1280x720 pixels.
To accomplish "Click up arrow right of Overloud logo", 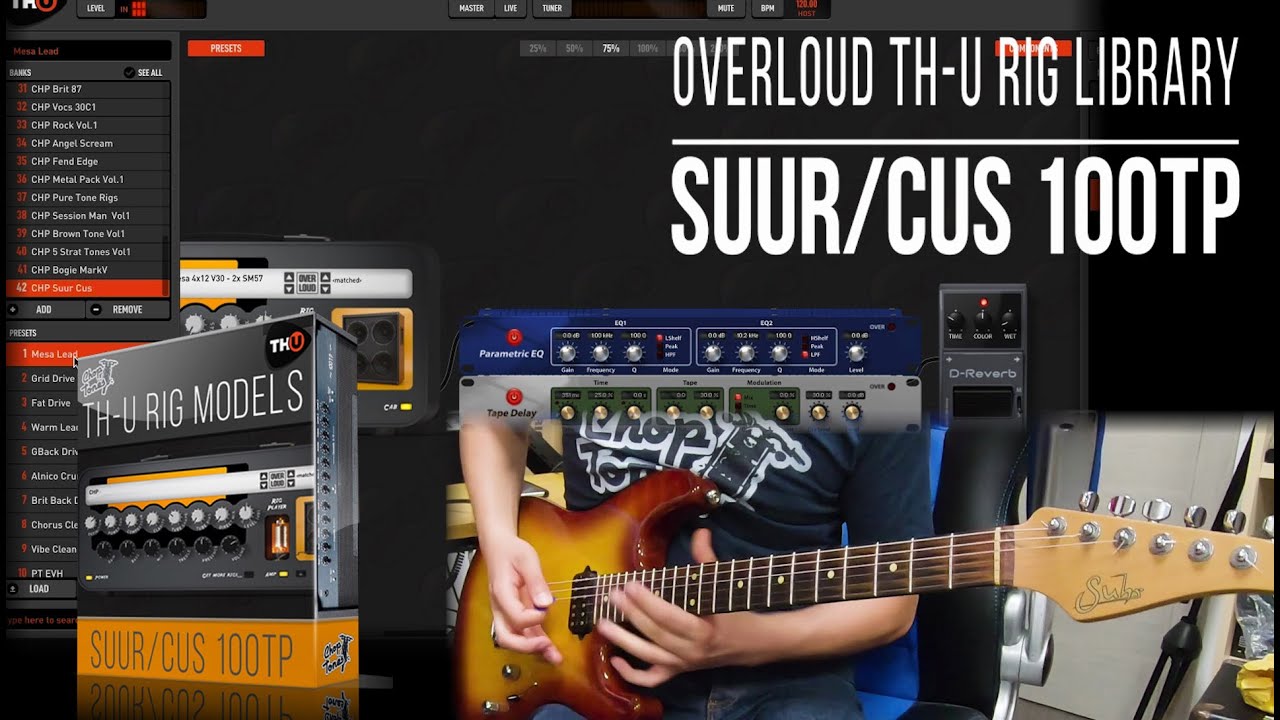I will coord(325,276).
